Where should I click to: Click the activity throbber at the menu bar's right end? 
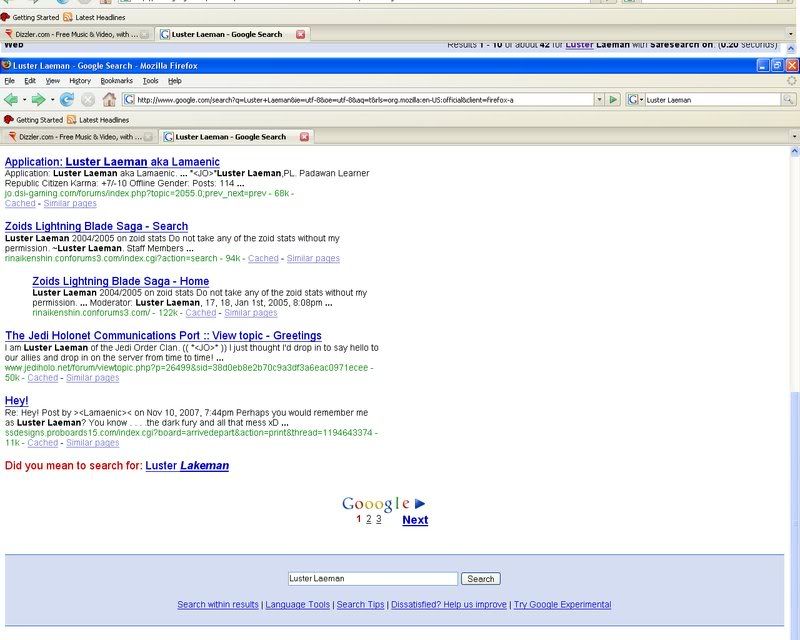pyautogui.click(x=792, y=81)
